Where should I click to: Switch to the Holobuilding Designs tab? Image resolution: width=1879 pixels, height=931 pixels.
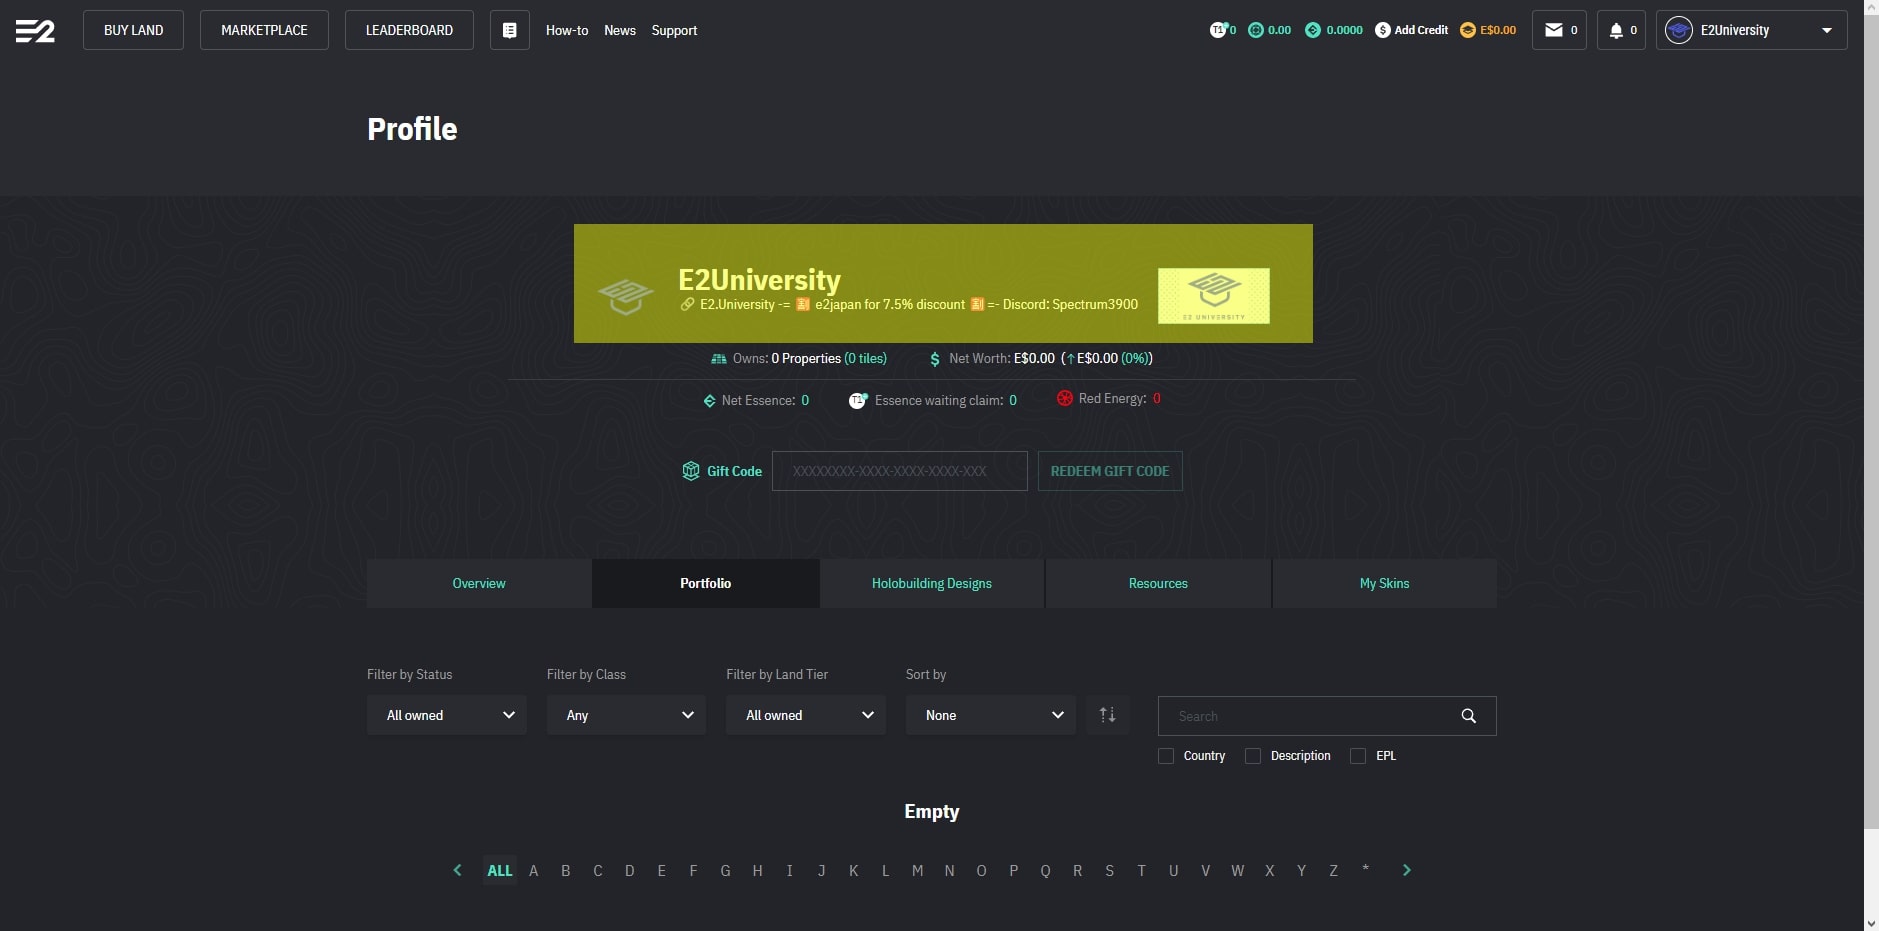(x=932, y=583)
